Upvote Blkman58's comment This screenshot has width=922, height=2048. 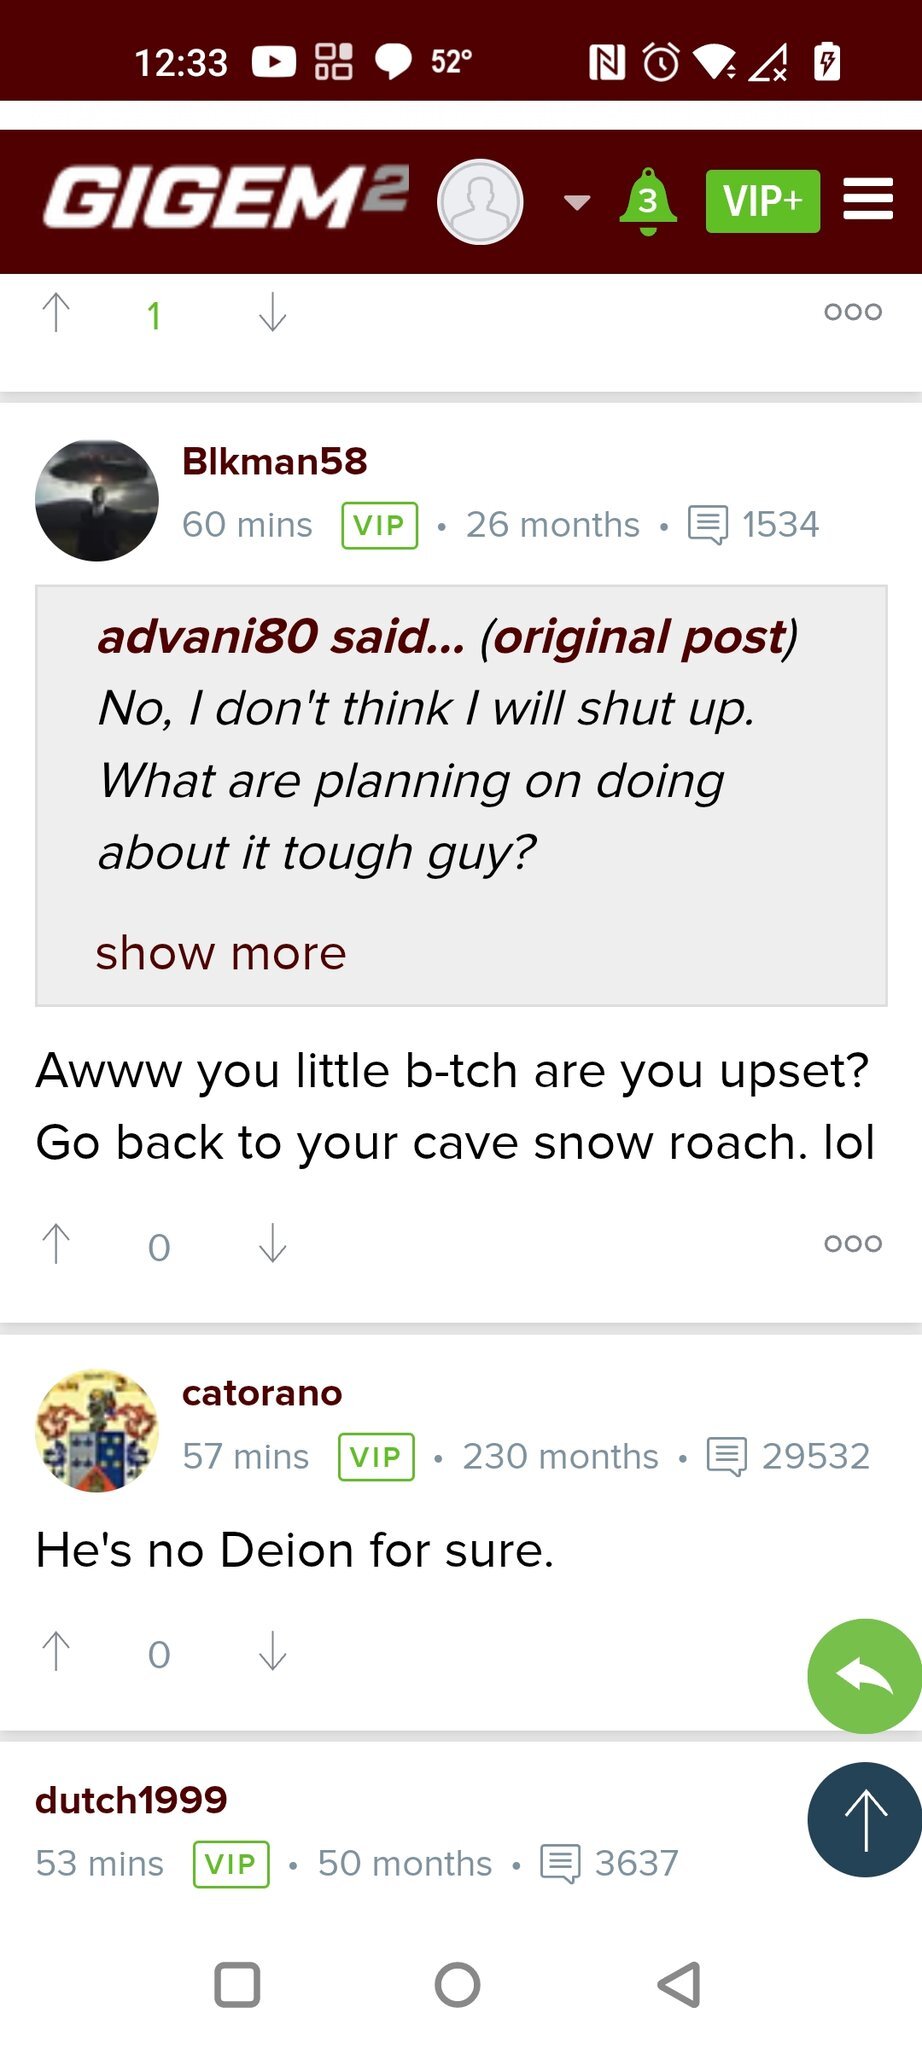coord(56,1245)
